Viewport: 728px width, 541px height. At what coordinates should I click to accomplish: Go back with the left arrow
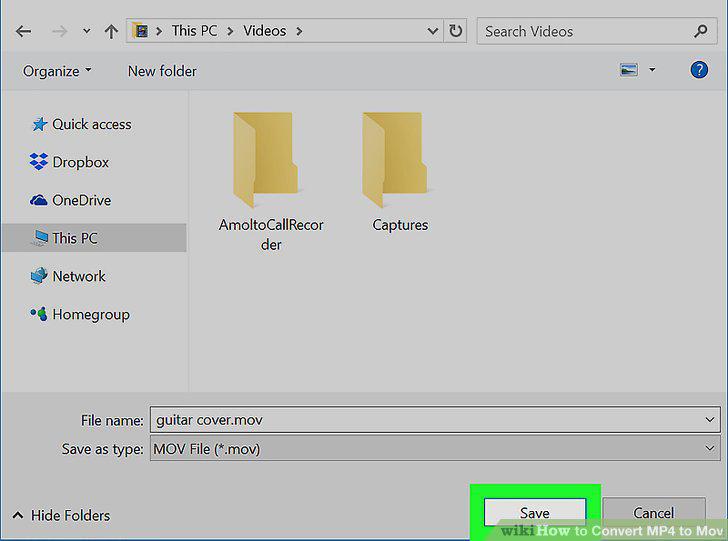pos(23,31)
